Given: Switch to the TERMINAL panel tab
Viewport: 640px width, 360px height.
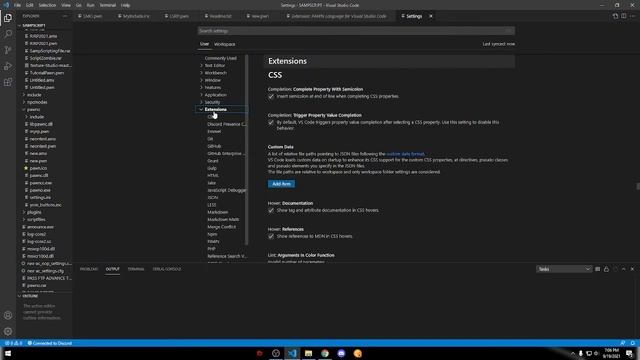Looking at the screenshot, I should coord(136,269).
